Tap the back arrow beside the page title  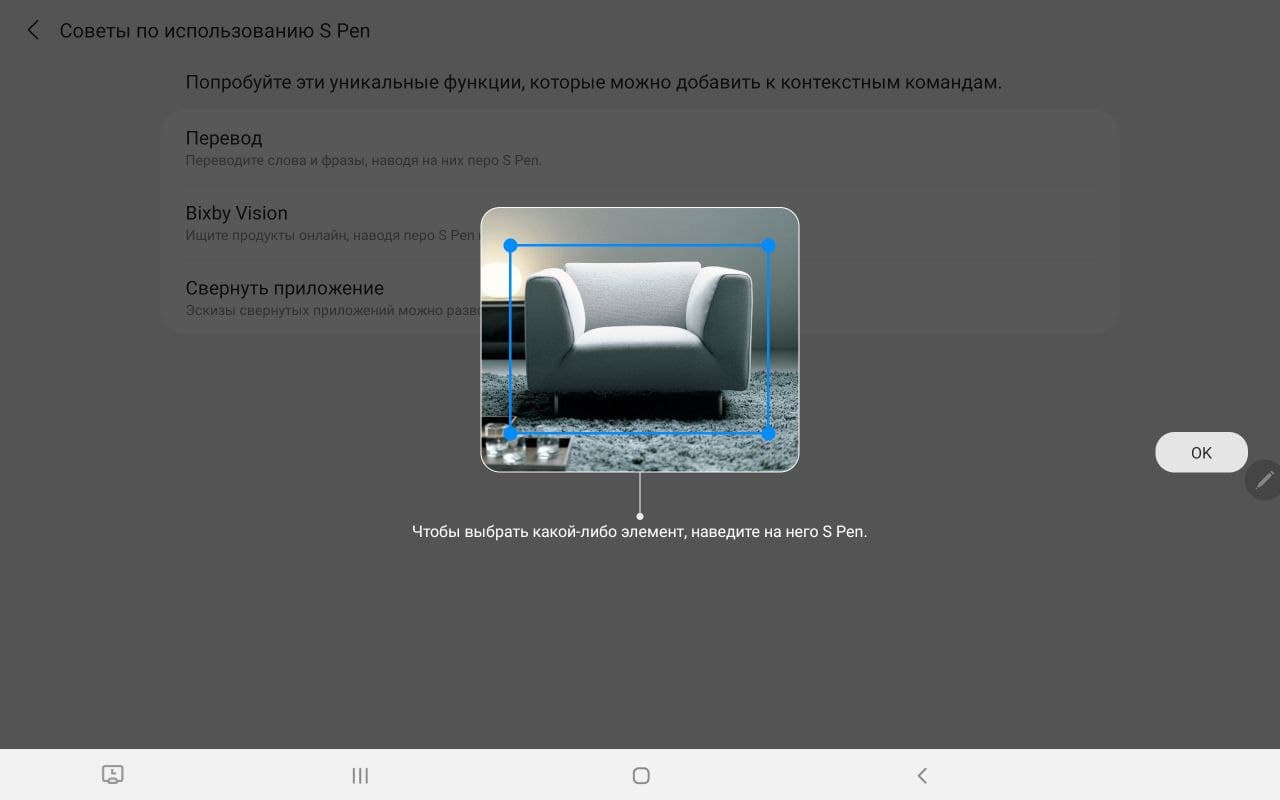(x=33, y=30)
